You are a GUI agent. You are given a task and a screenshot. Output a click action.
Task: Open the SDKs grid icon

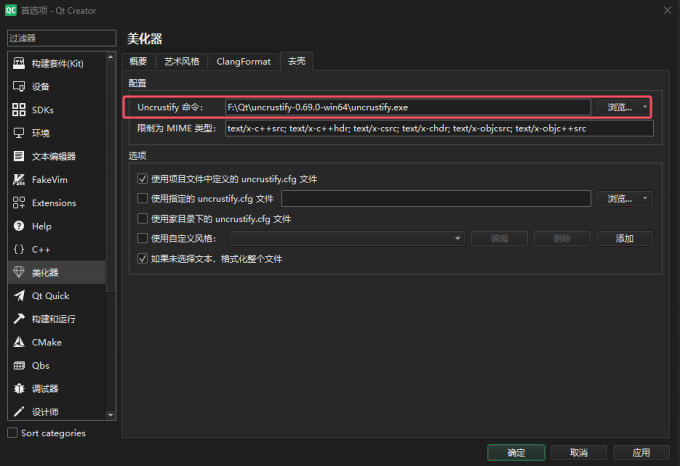19,110
